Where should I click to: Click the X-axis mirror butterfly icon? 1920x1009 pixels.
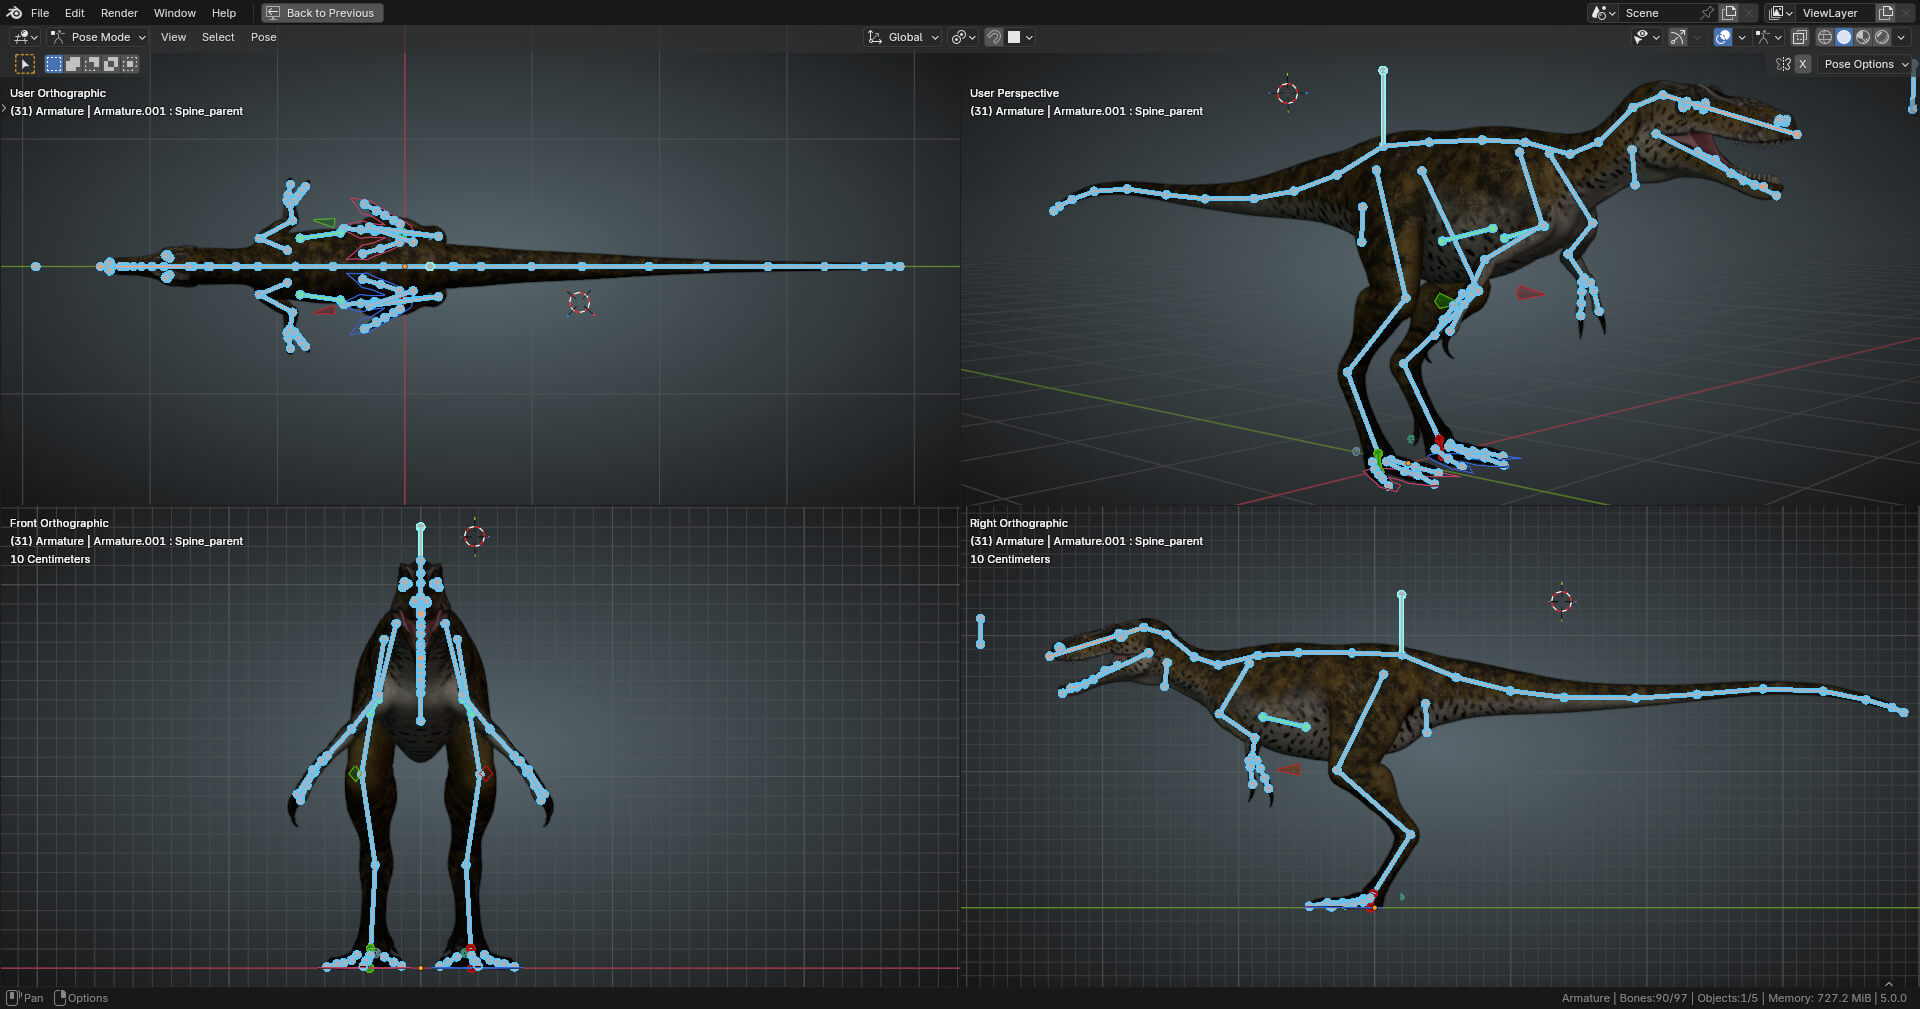pyautogui.click(x=1783, y=64)
